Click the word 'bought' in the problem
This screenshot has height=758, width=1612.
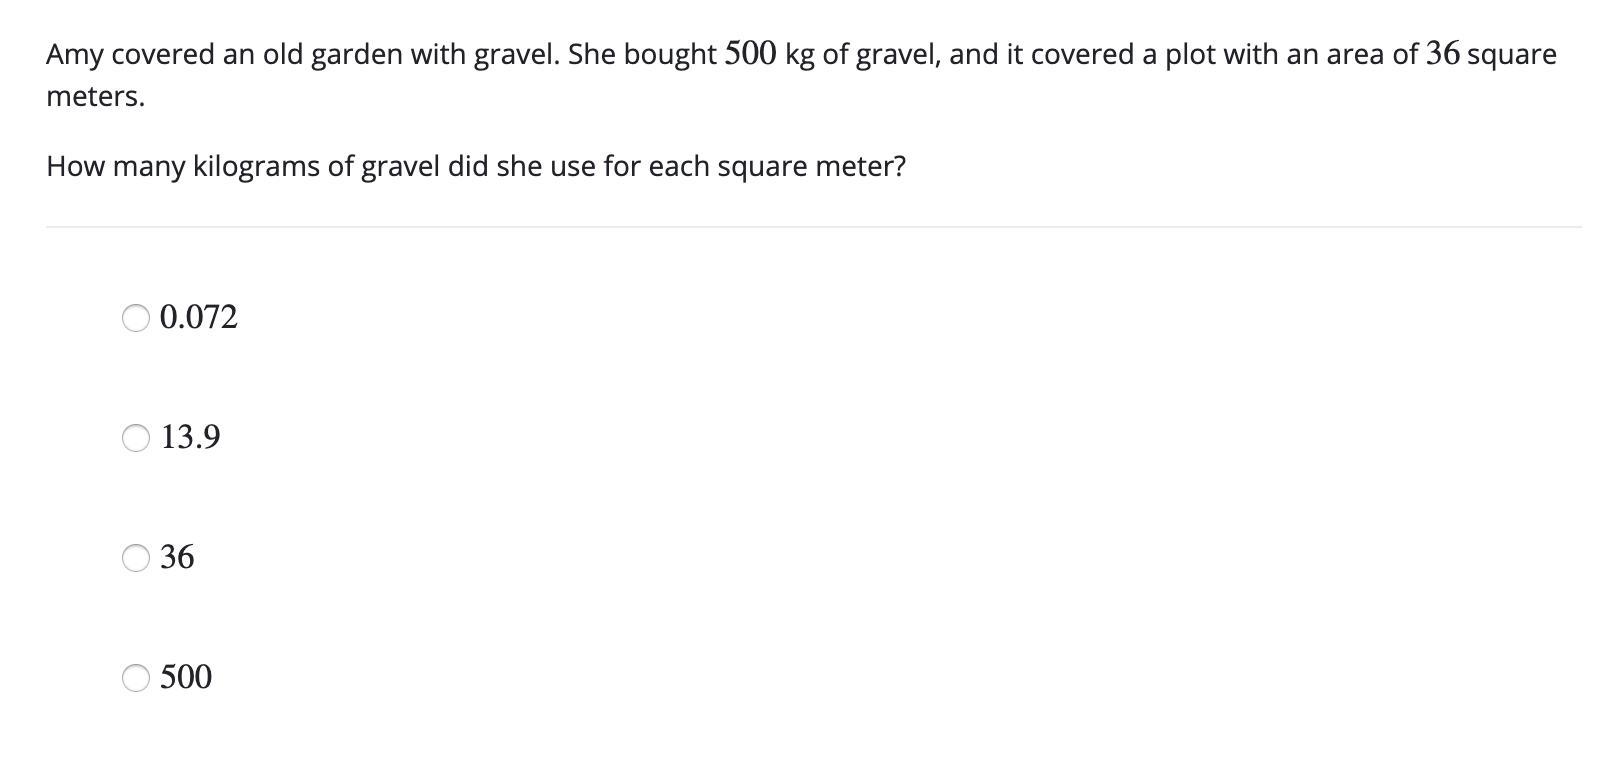[x=670, y=55]
